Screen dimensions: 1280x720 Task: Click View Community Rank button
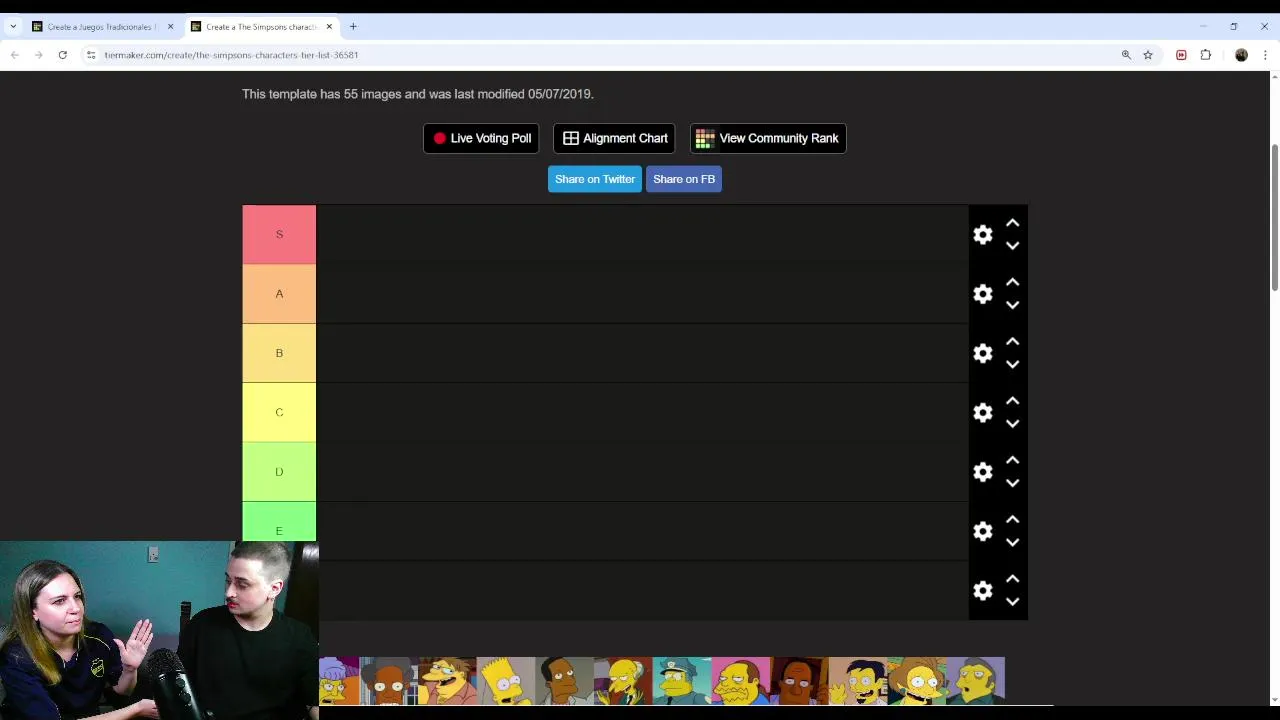coord(768,138)
